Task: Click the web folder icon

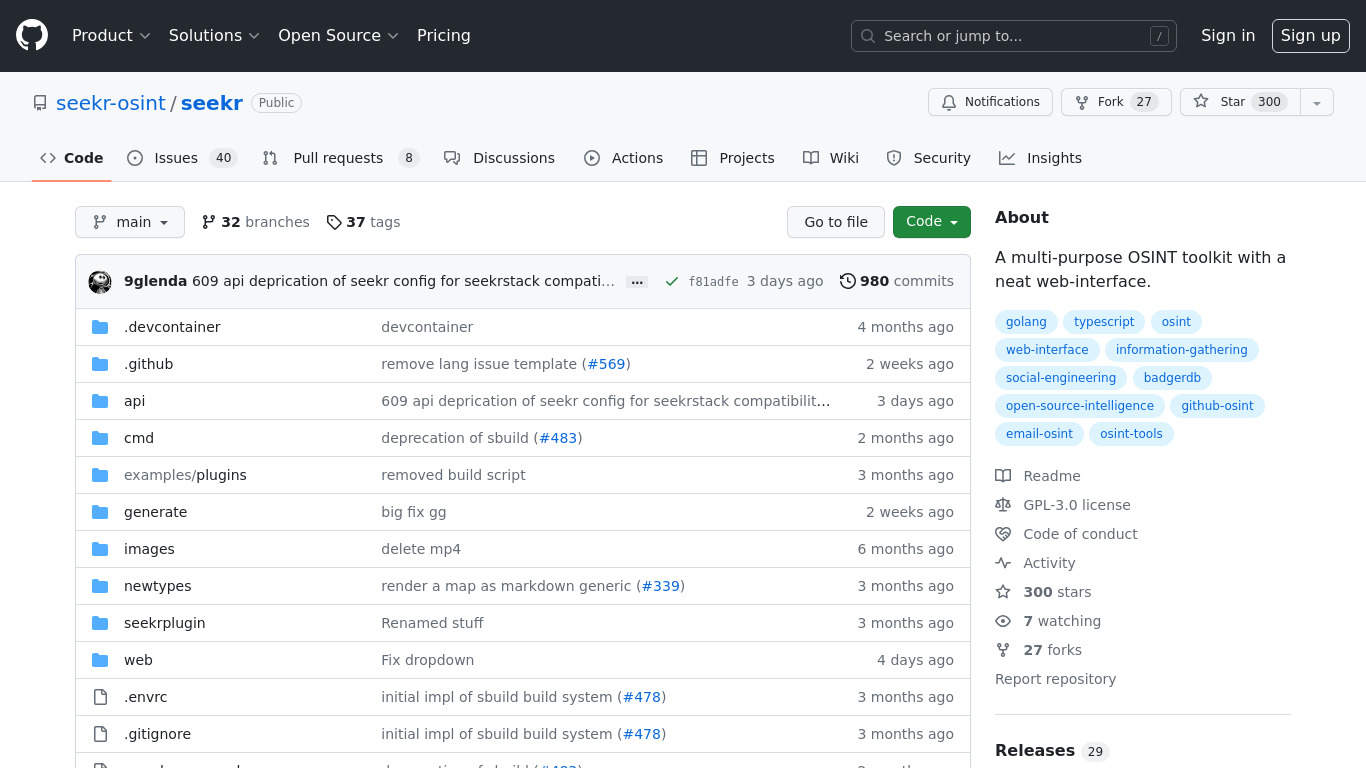Action: (x=100, y=660)
